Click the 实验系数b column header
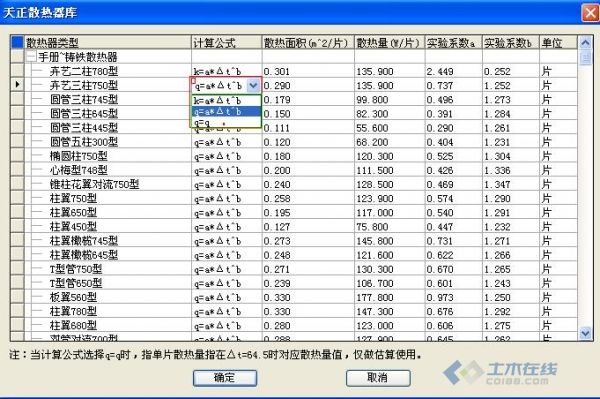Viewport: 600px width, 399px height. (511, 42)
